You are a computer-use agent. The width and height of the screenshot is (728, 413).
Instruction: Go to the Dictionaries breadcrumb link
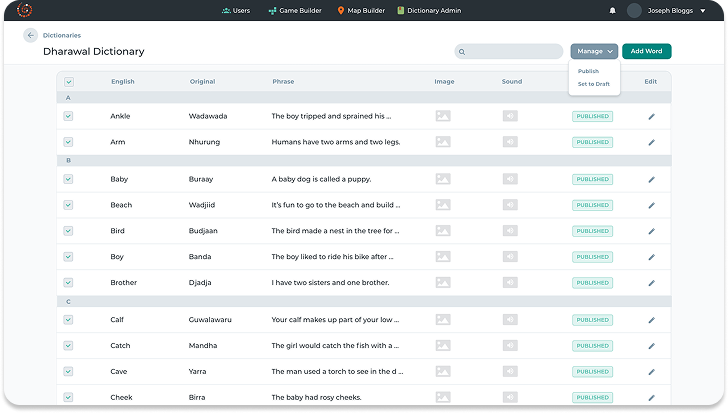click(x=62, y=35)
